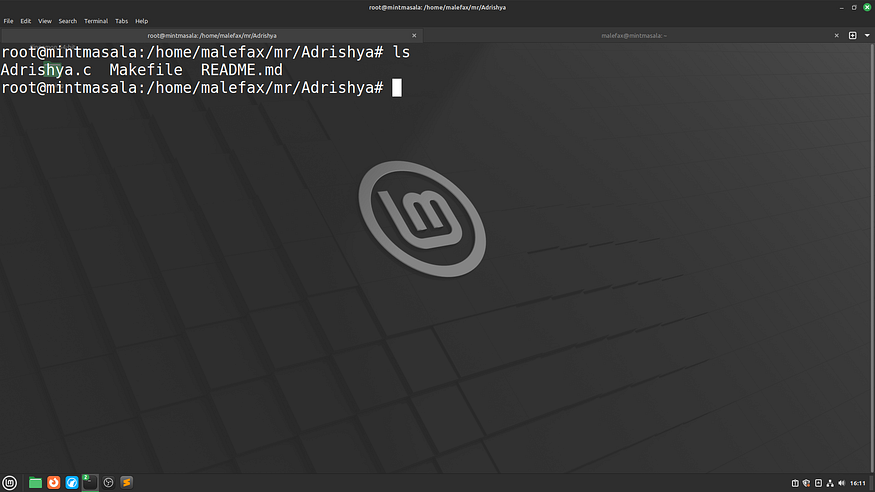Open the network connections tray icon
The width and height of the screenshot is (875, 492).
pos(830,483)
